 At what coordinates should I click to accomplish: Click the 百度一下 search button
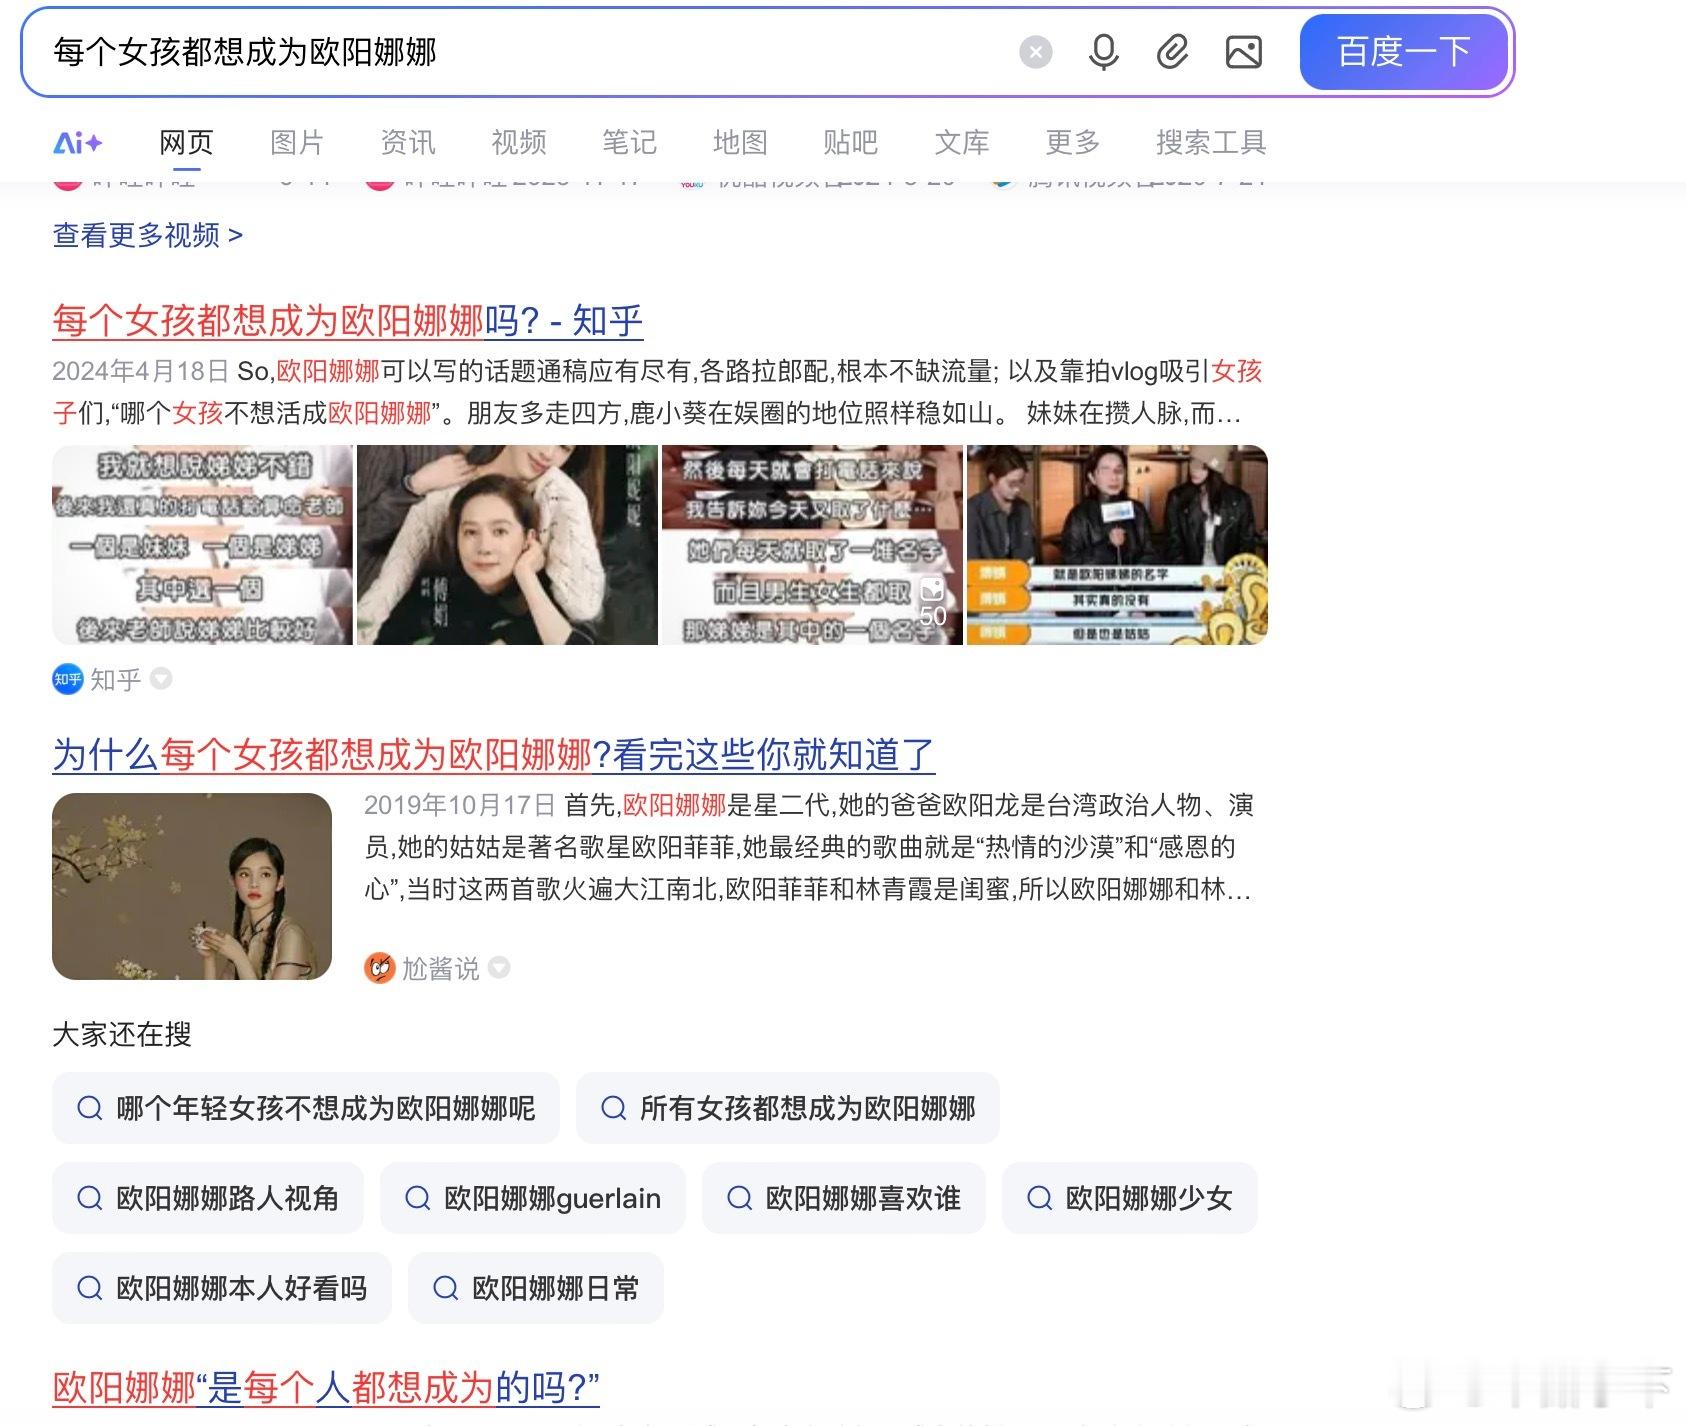(1403, 52)
